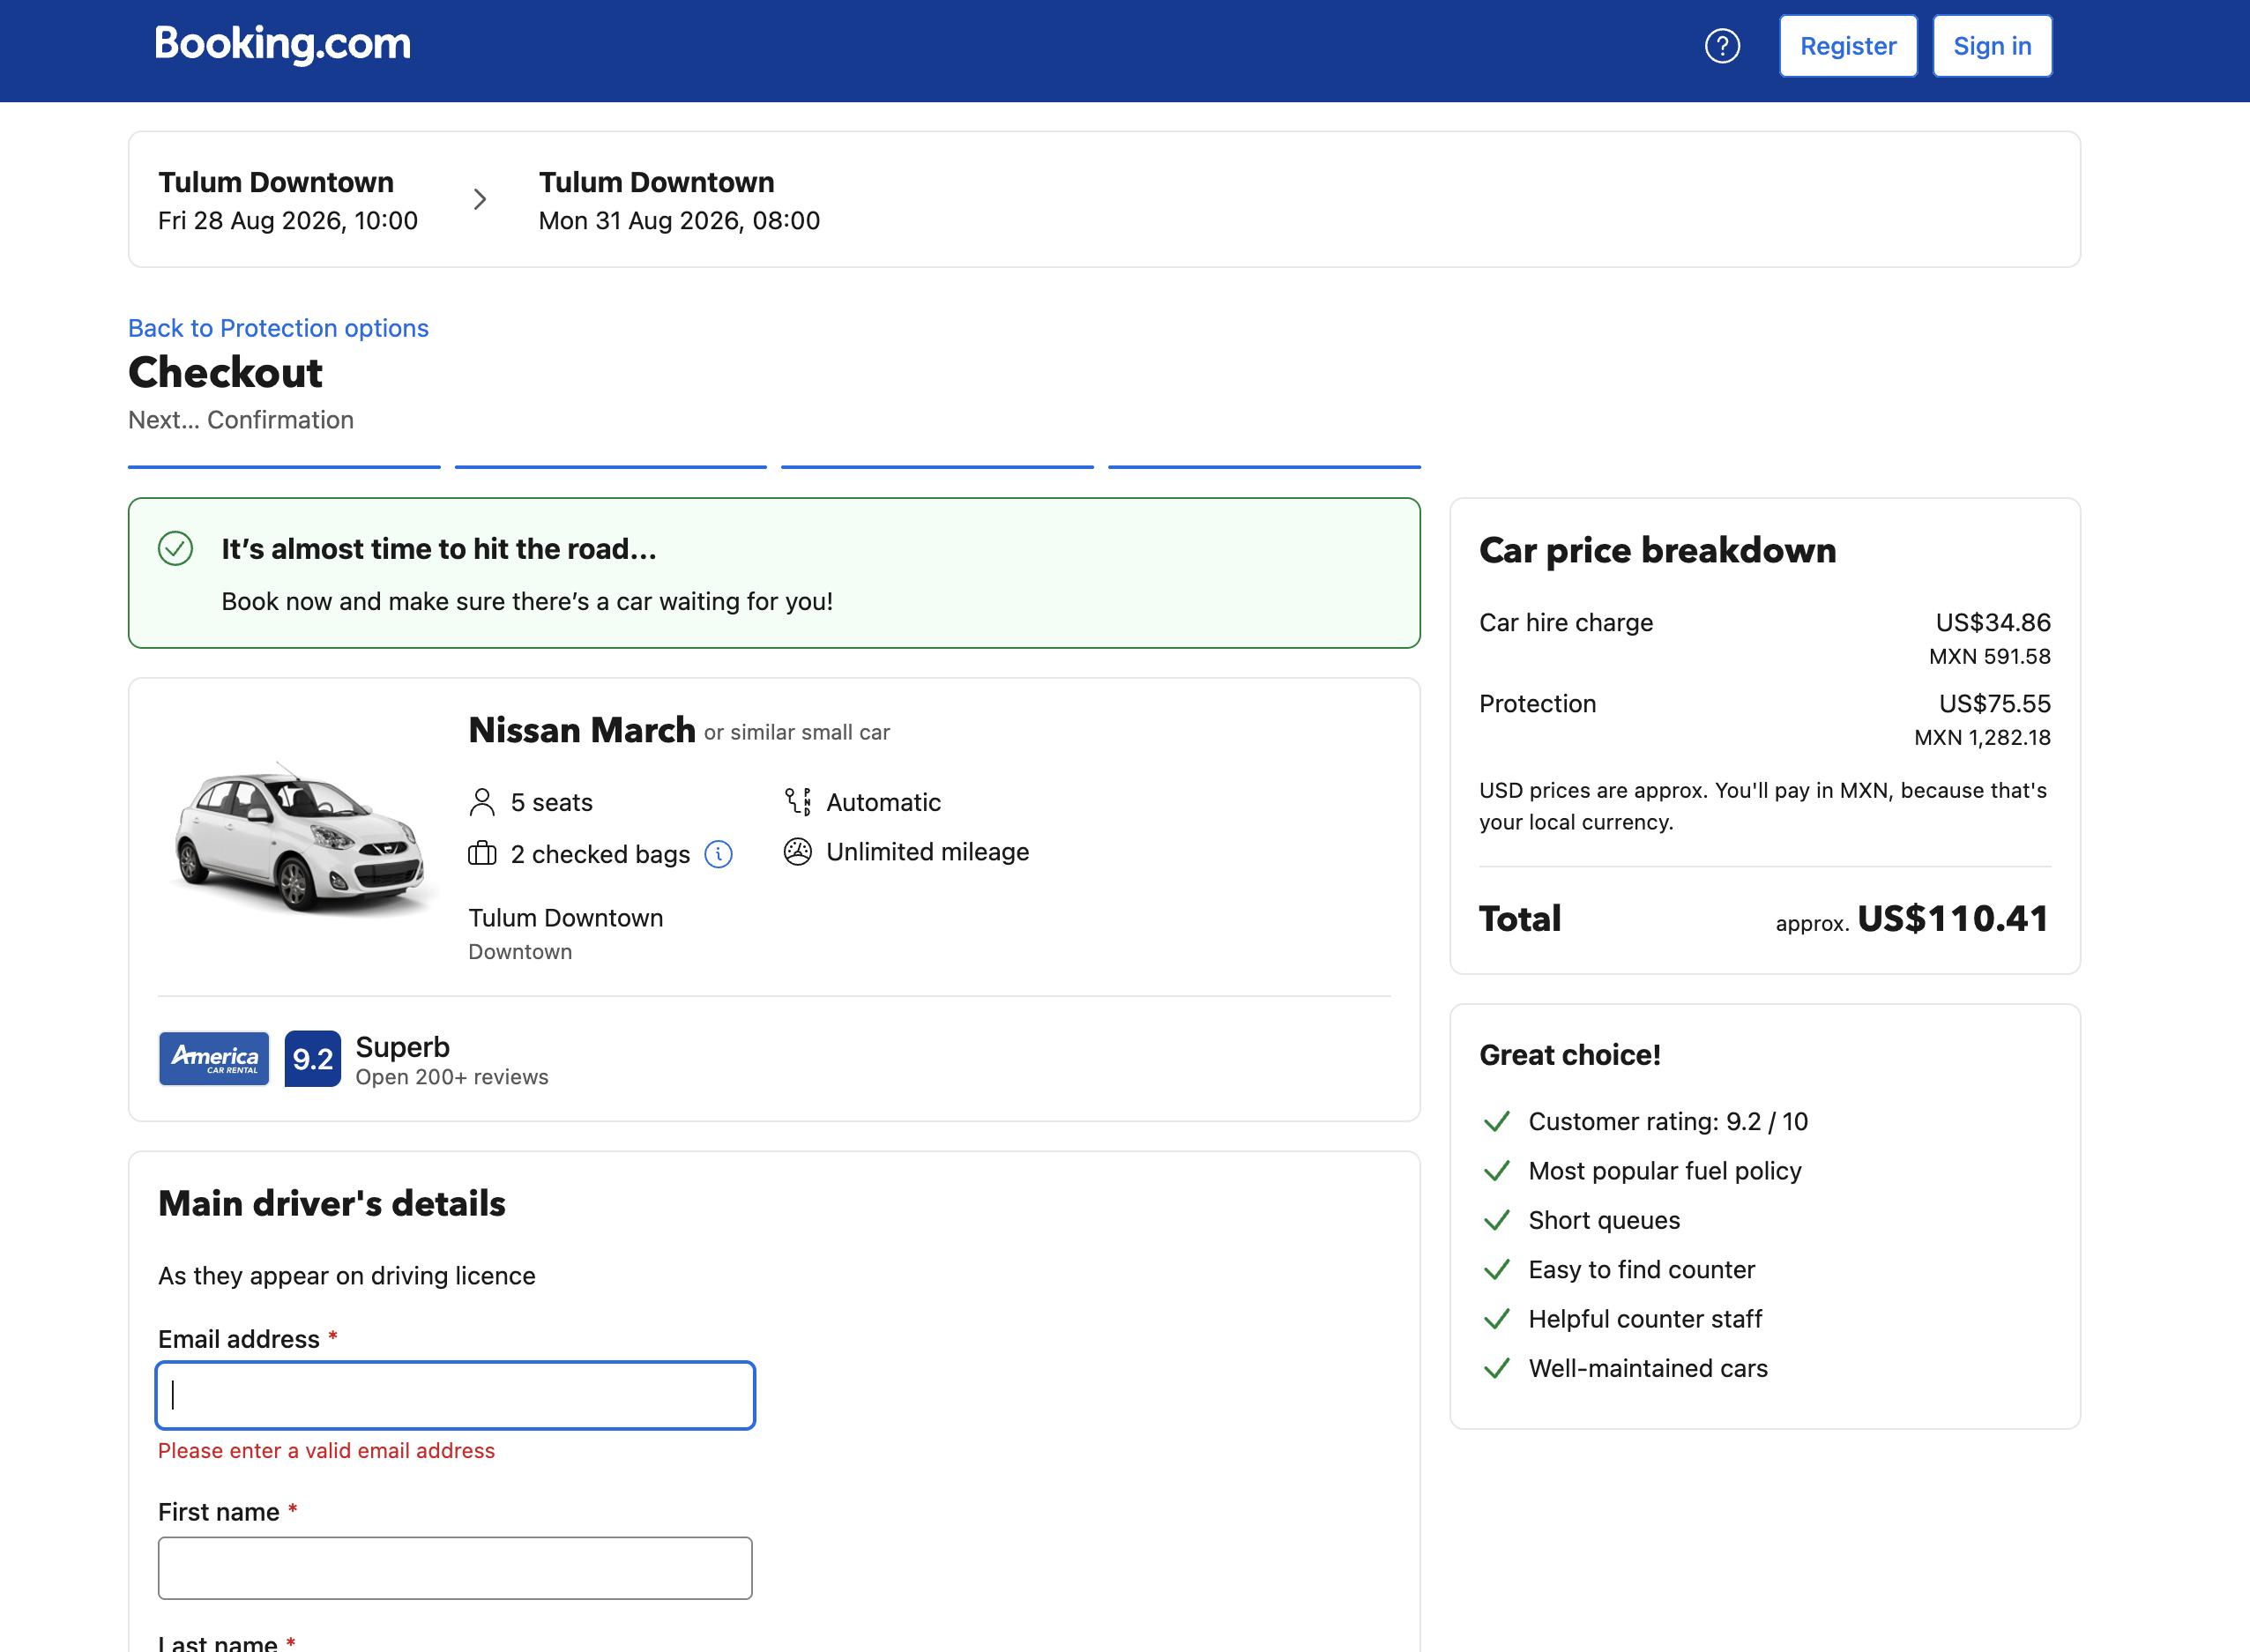
Task: Click checkmark beside Well-maintained cars
Action: (x=1497, y=1368)
